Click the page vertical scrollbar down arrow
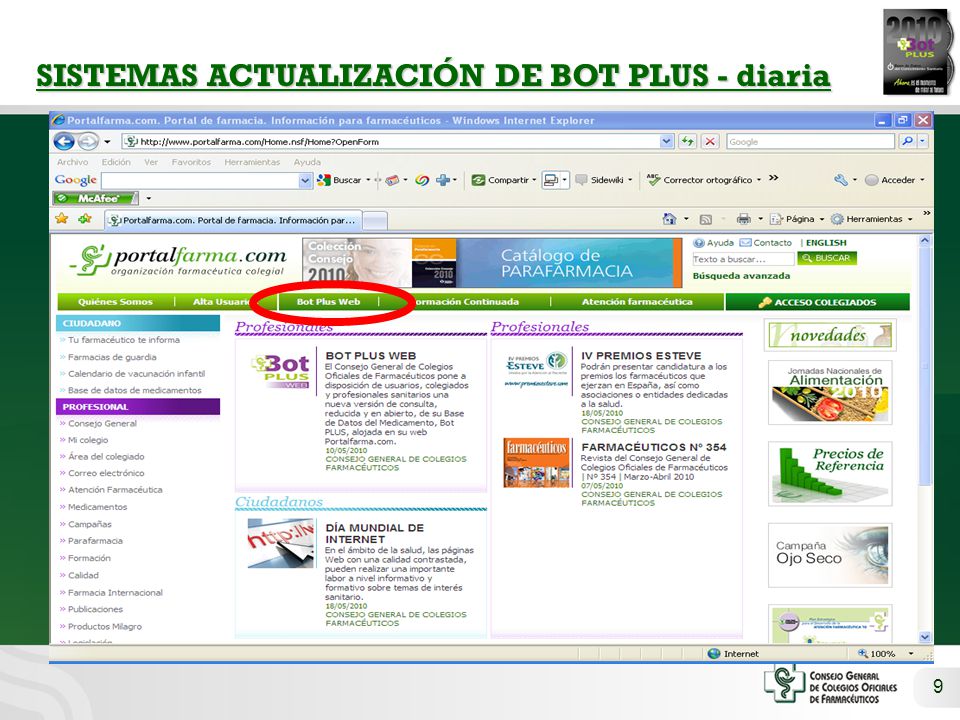The height and width of the screenshot is (720, 960). tap(924, 637)
